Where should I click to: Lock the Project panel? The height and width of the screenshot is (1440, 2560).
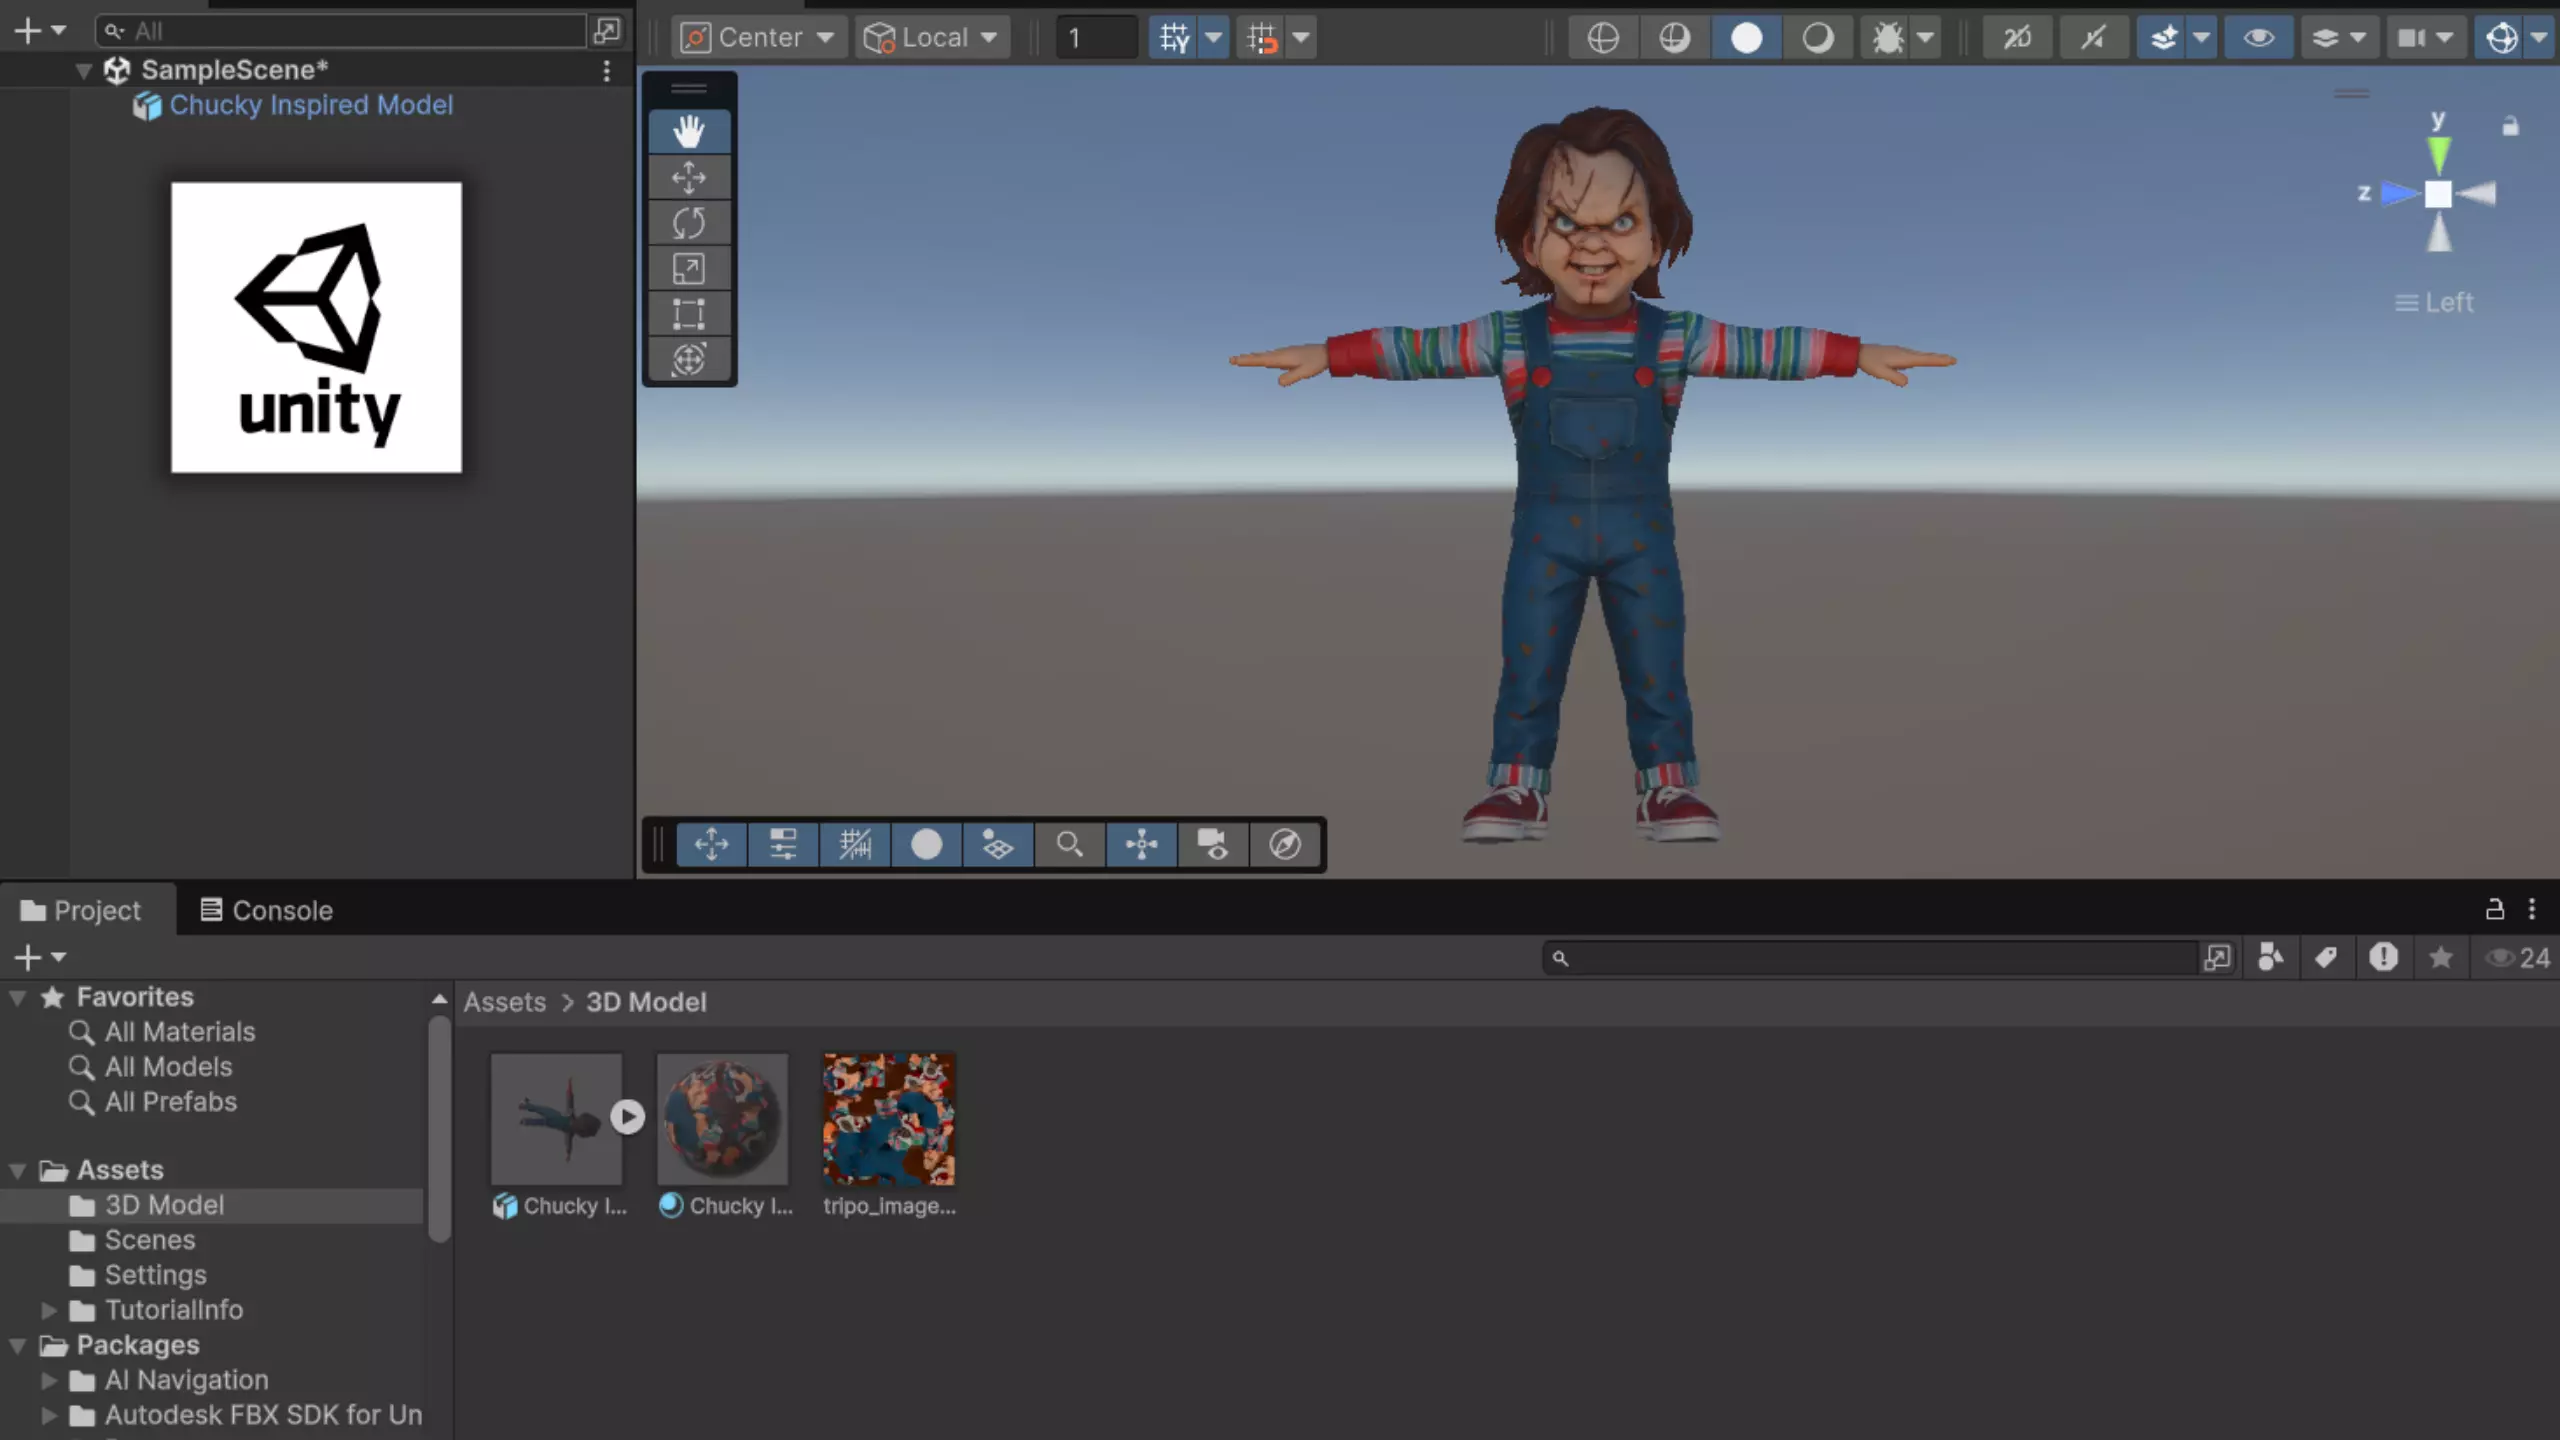(2494, 908)
